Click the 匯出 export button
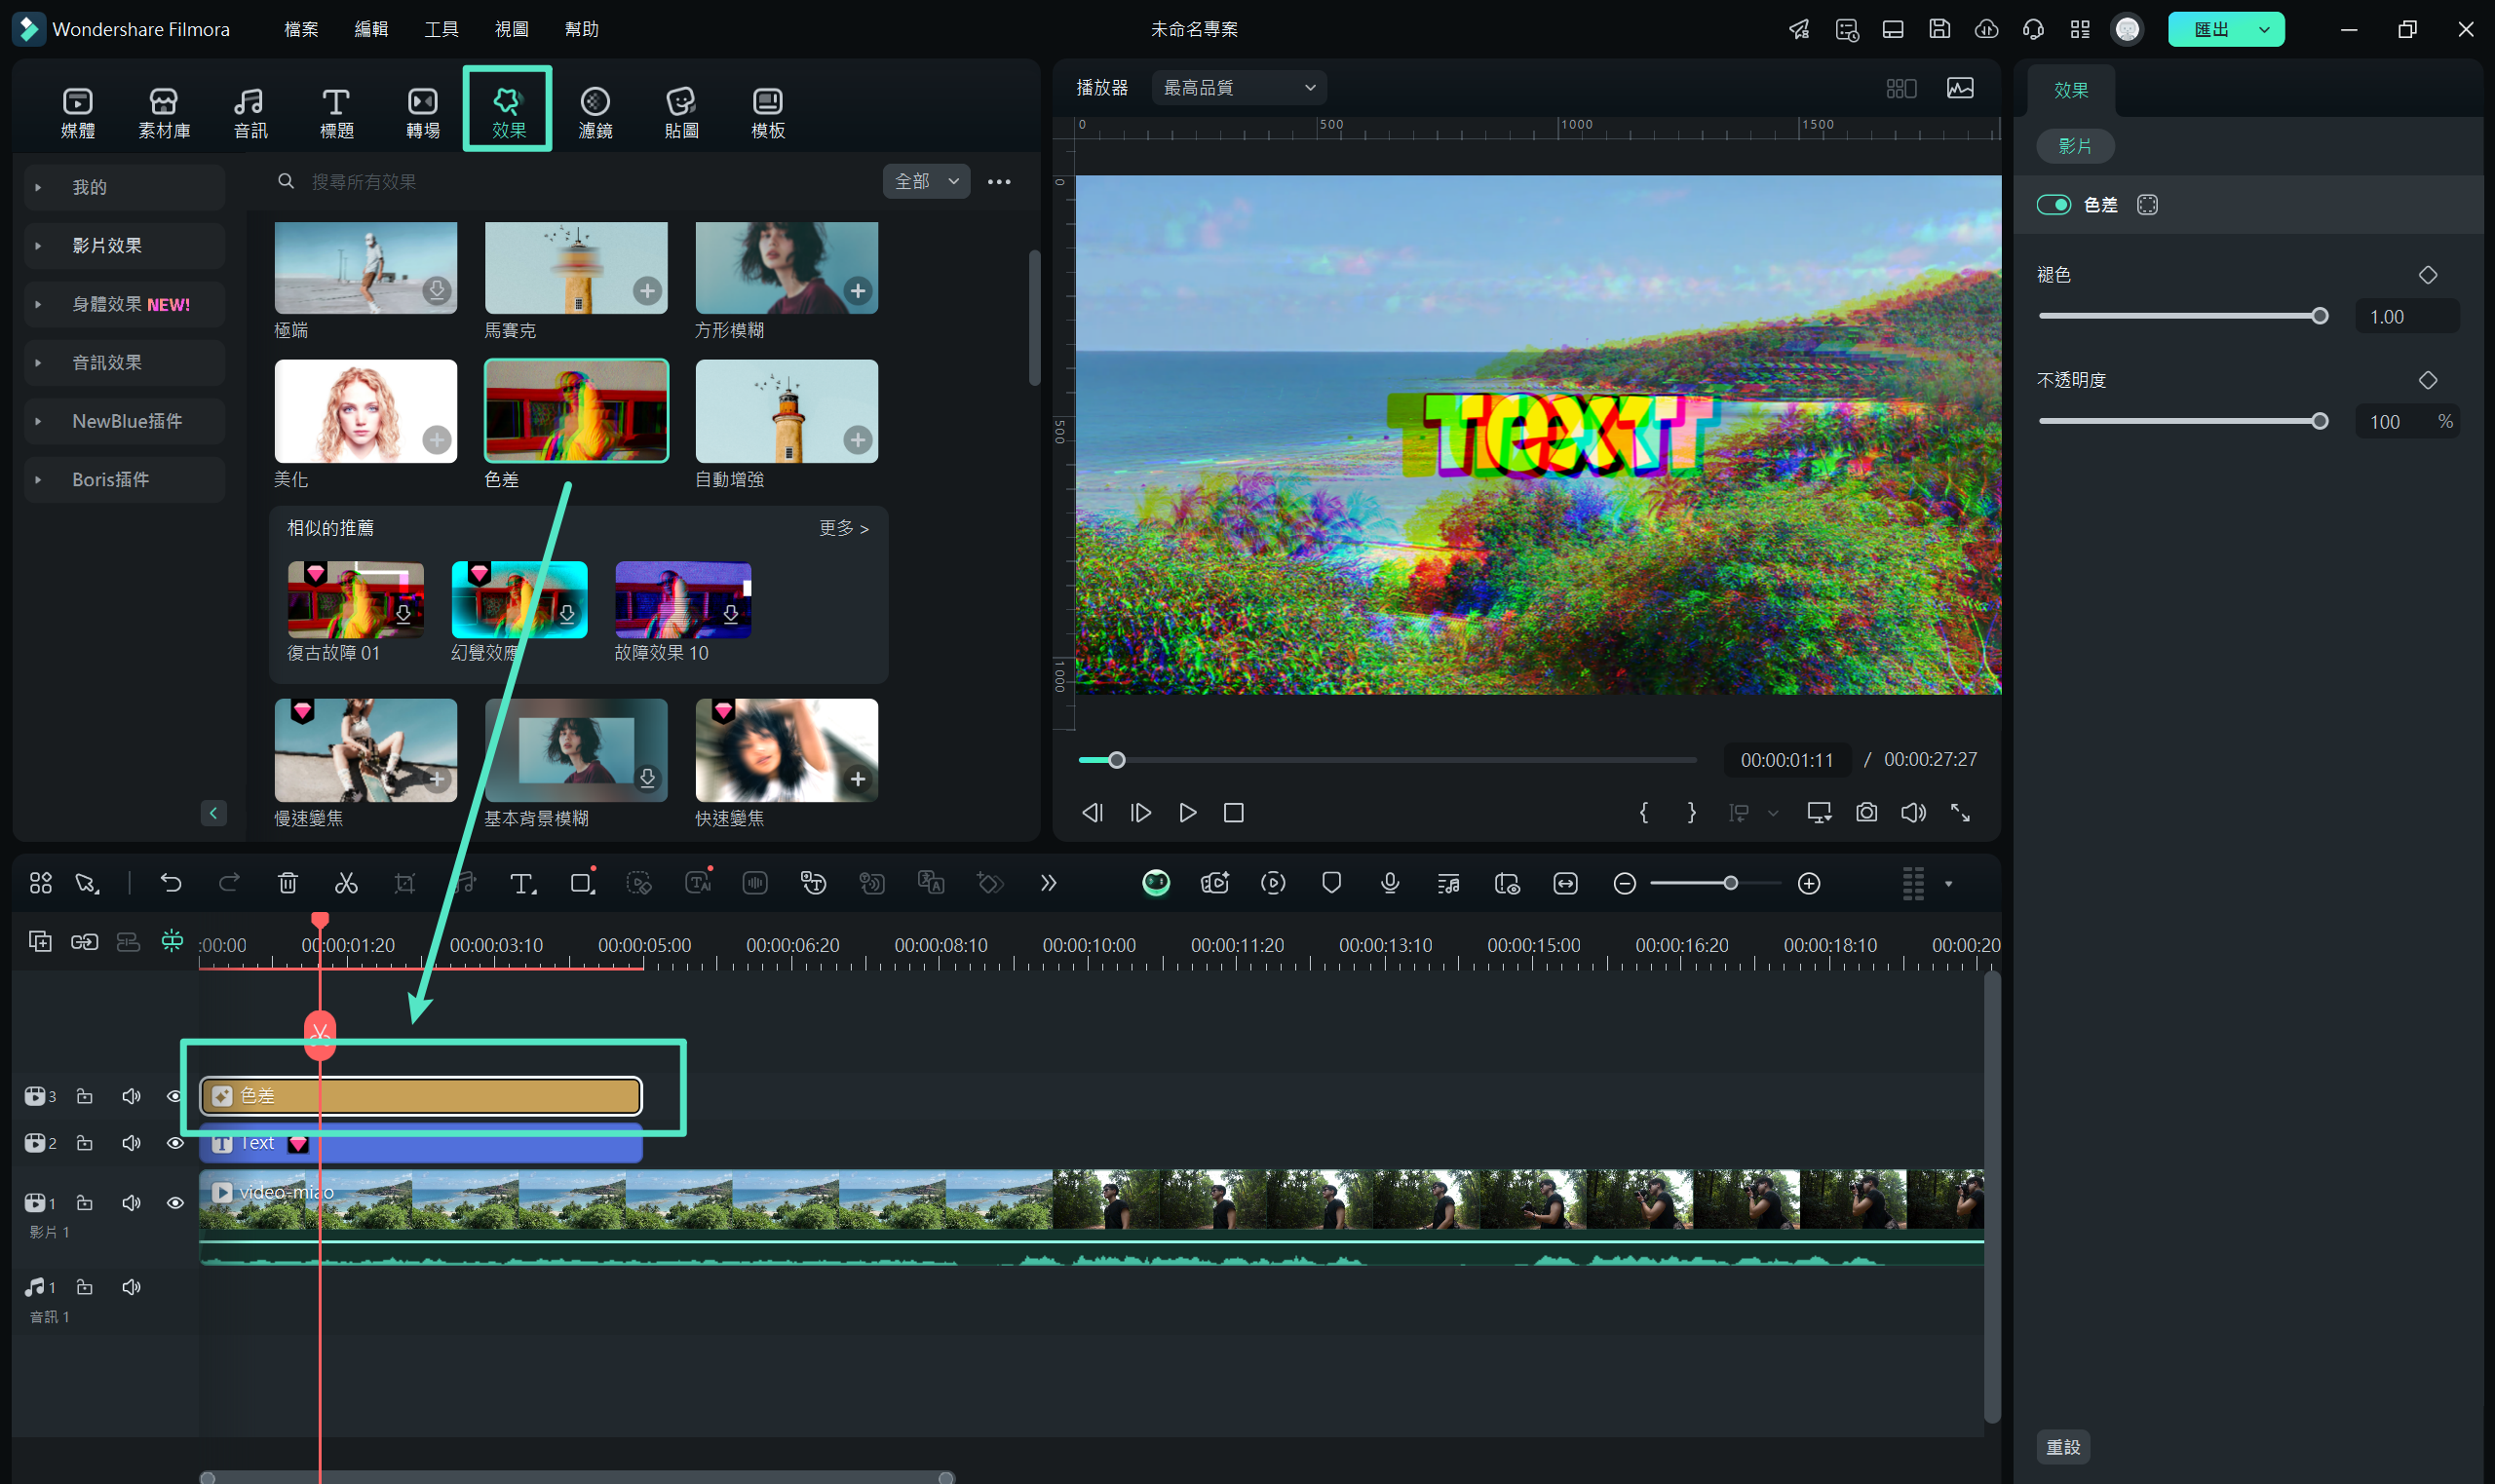2495x1484 pixels. tap(2211, 30)
